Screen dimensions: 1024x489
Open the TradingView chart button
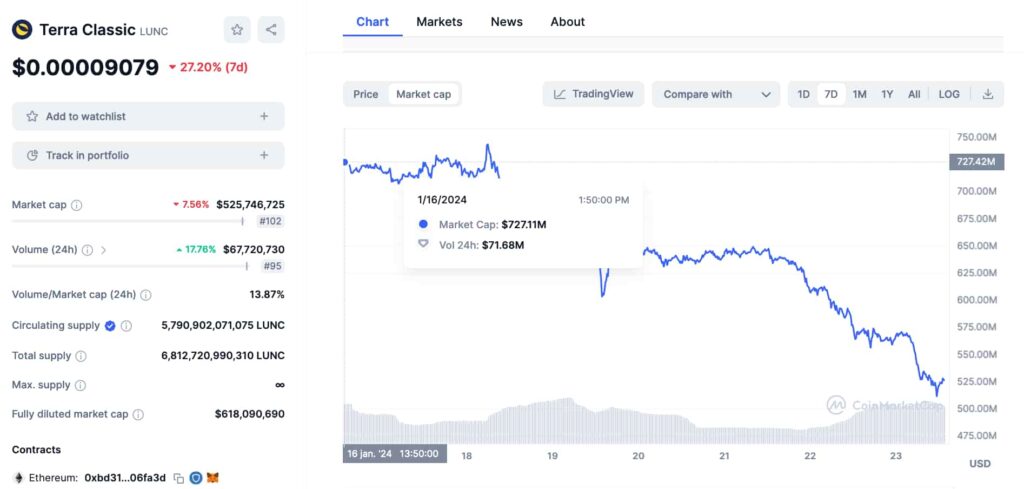pyautogui.click(x=594, y=94)
